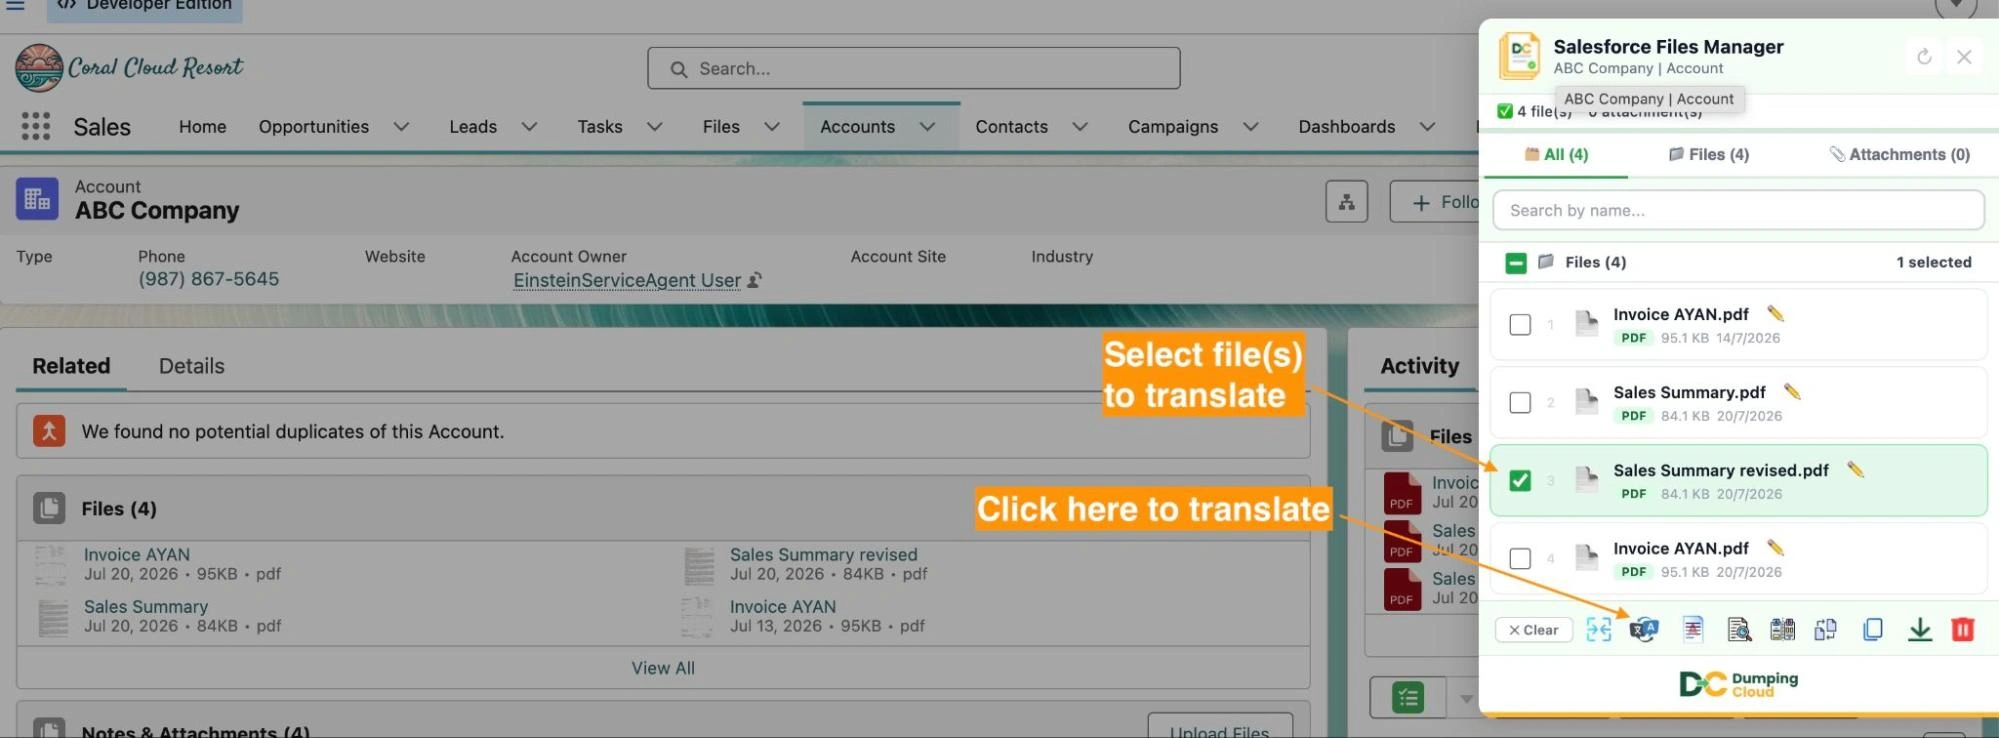Screen dimensions: 1999x738
Task: Expand the Dashboards tab dropdown chevron
Action: click(x=1427, y=127)
